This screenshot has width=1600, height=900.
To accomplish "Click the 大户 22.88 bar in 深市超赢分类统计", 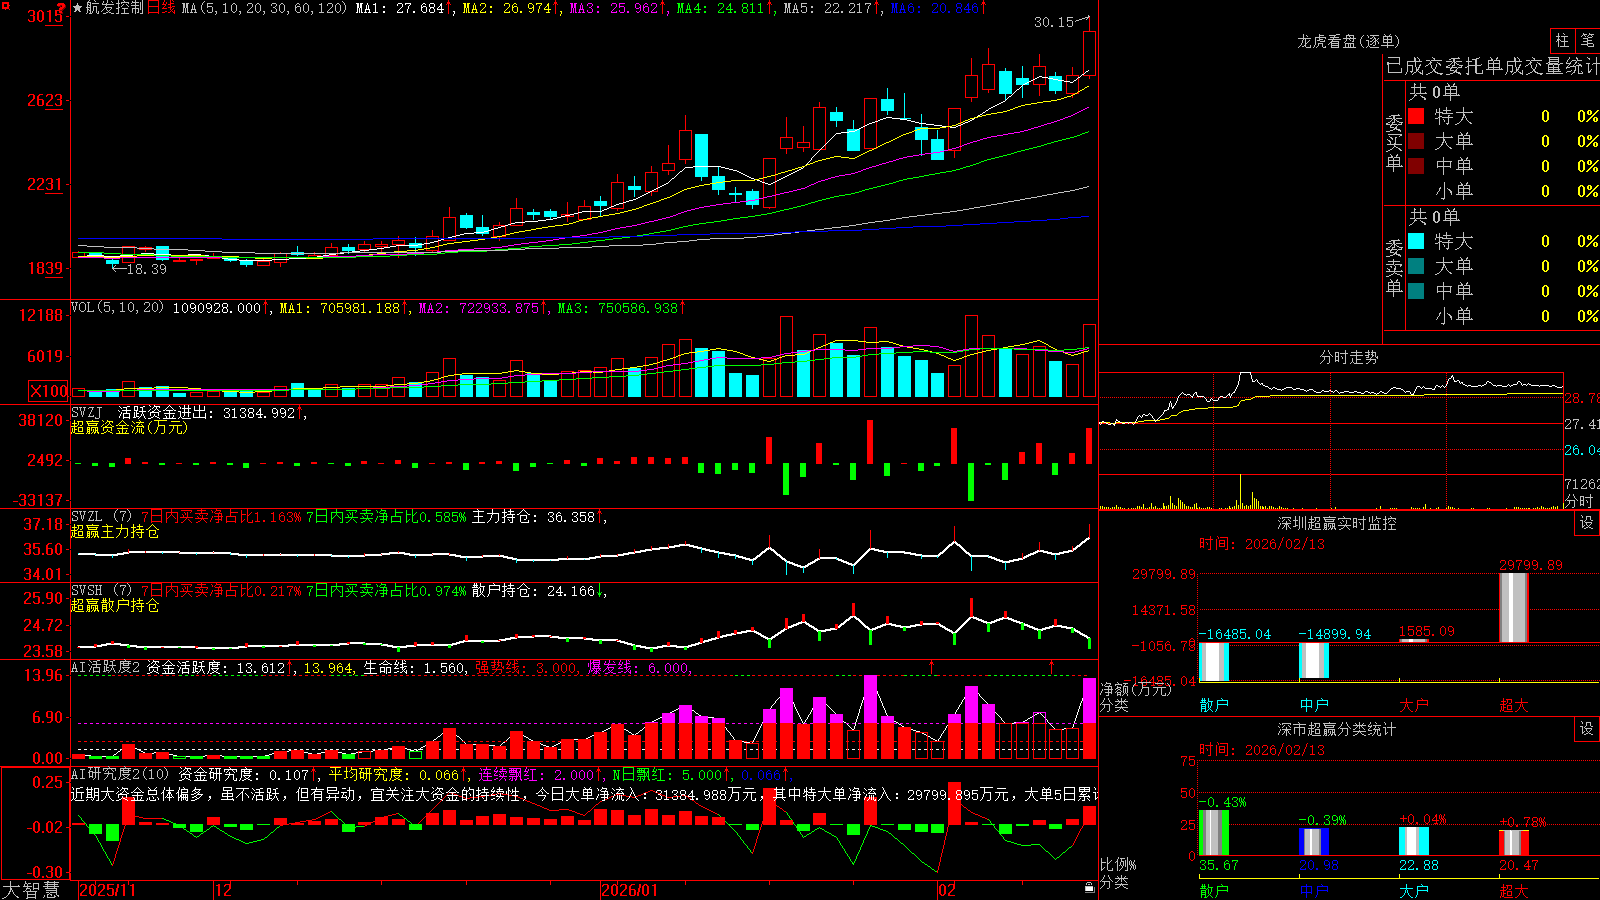I will (1414, 841).
